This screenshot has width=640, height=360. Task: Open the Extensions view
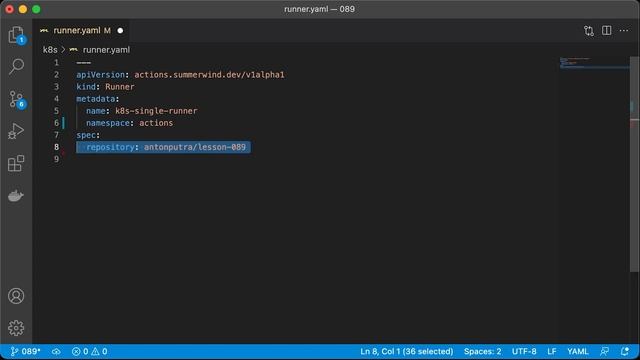tap(16, 163)
